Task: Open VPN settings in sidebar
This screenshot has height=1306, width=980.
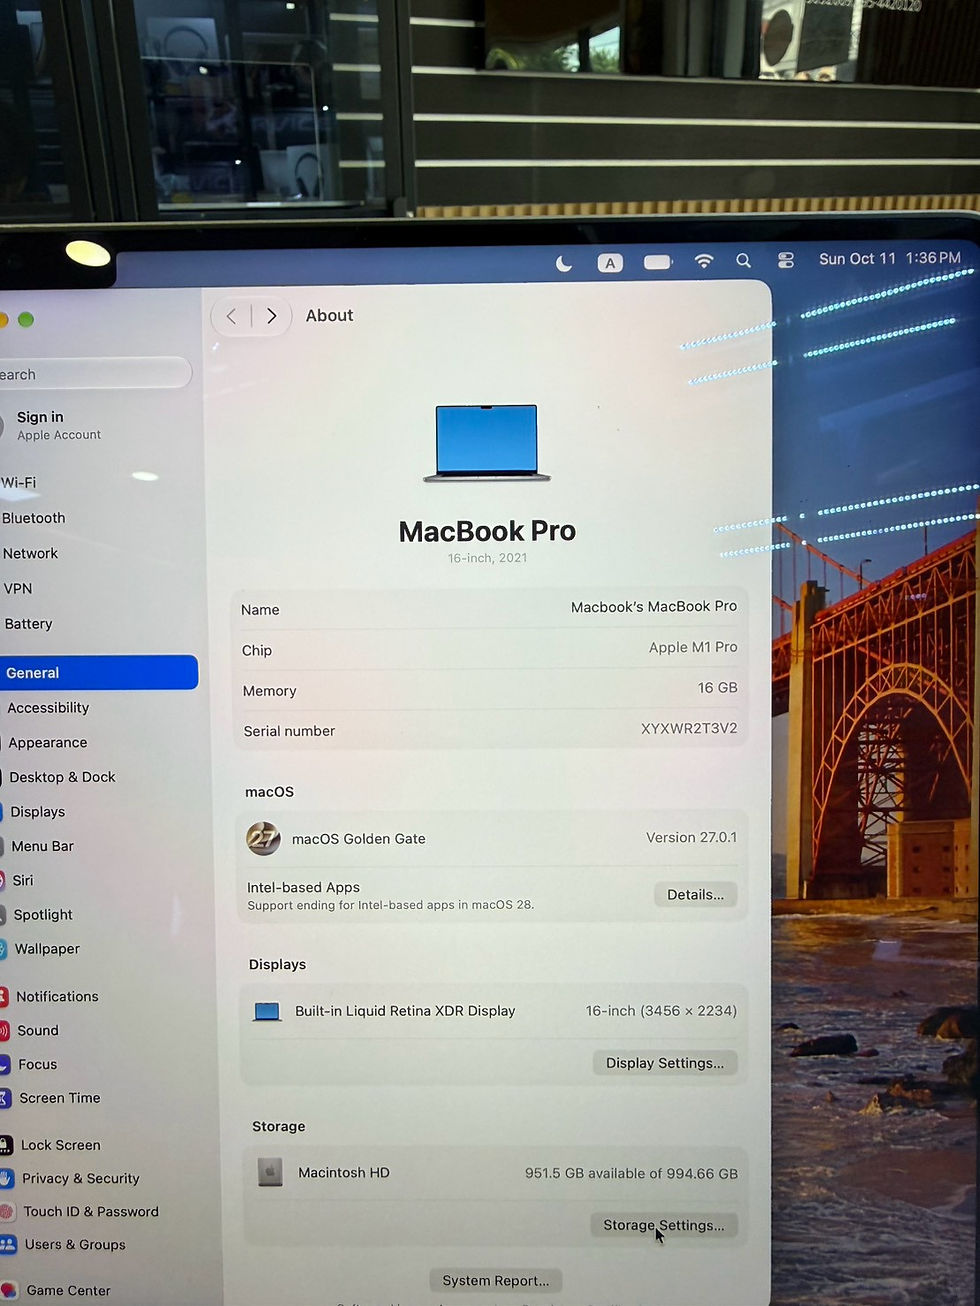Action: tap(17, 588)
